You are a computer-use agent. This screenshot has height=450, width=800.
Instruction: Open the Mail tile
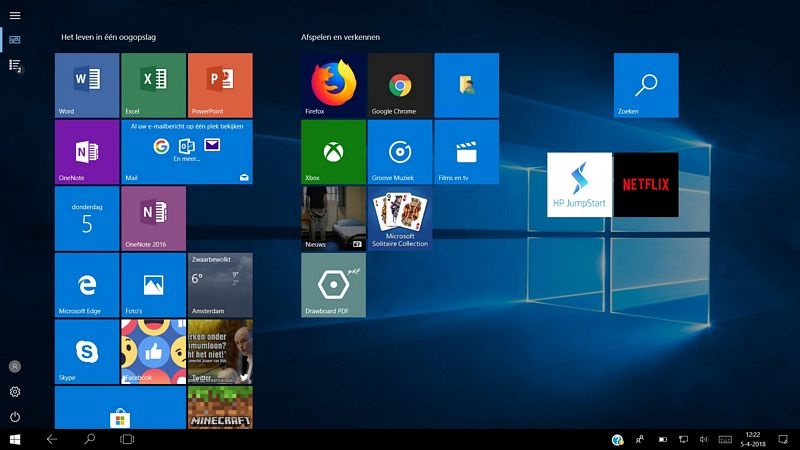[x=187, y=152]
